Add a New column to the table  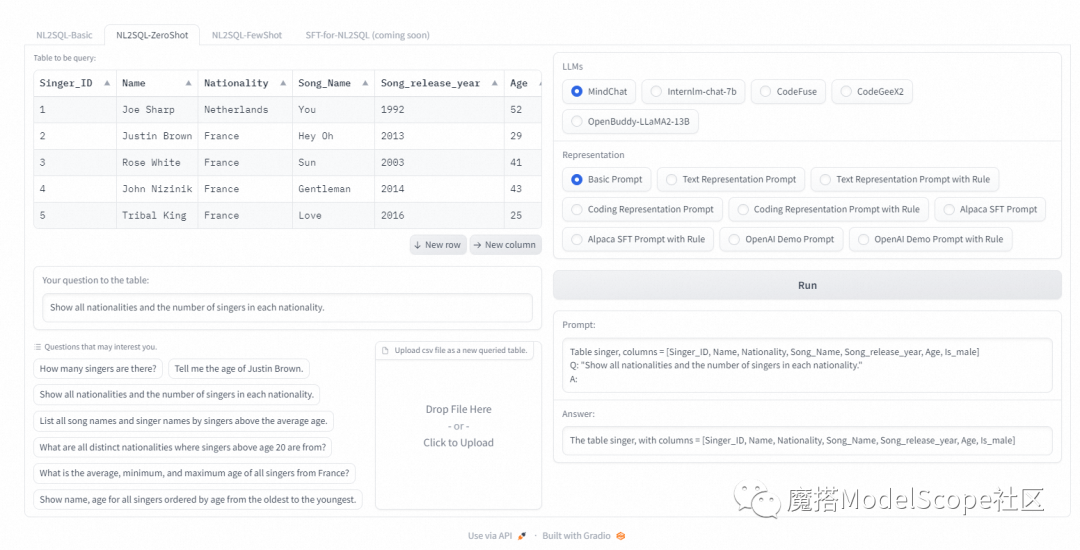pos(504,245)
